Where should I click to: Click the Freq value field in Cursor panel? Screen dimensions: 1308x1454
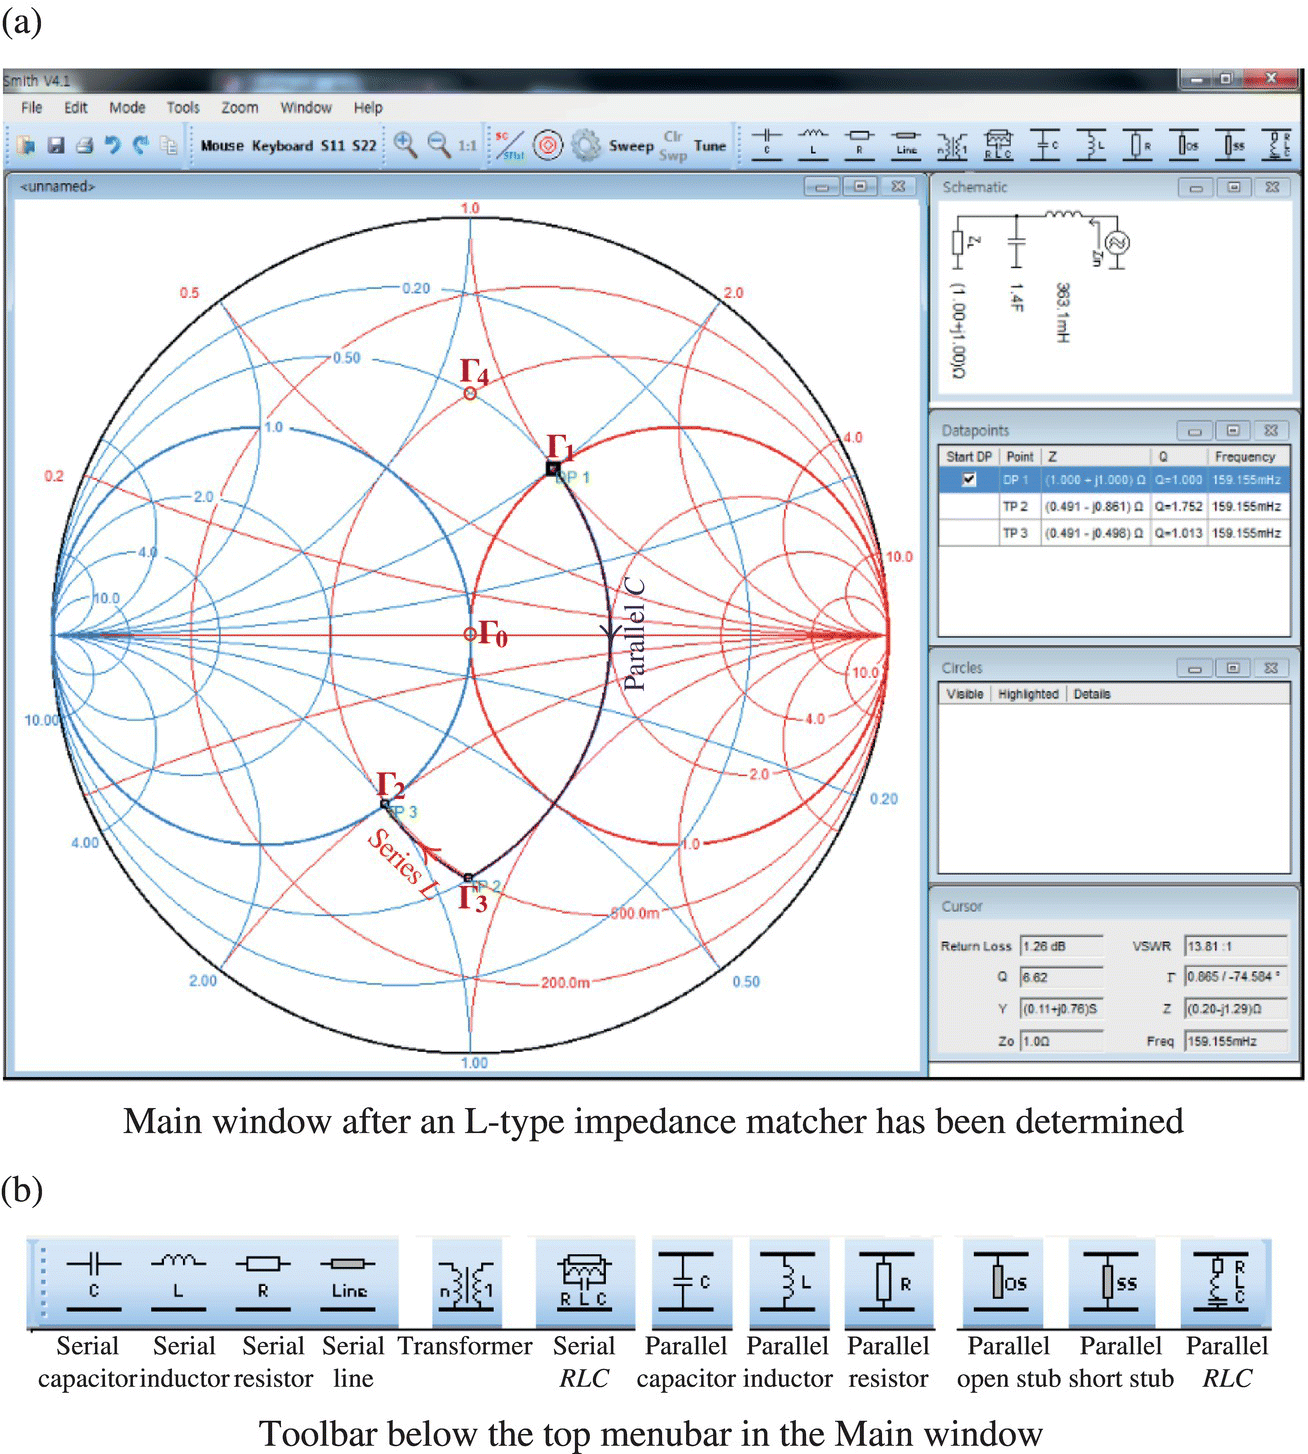[1235, 1041]
